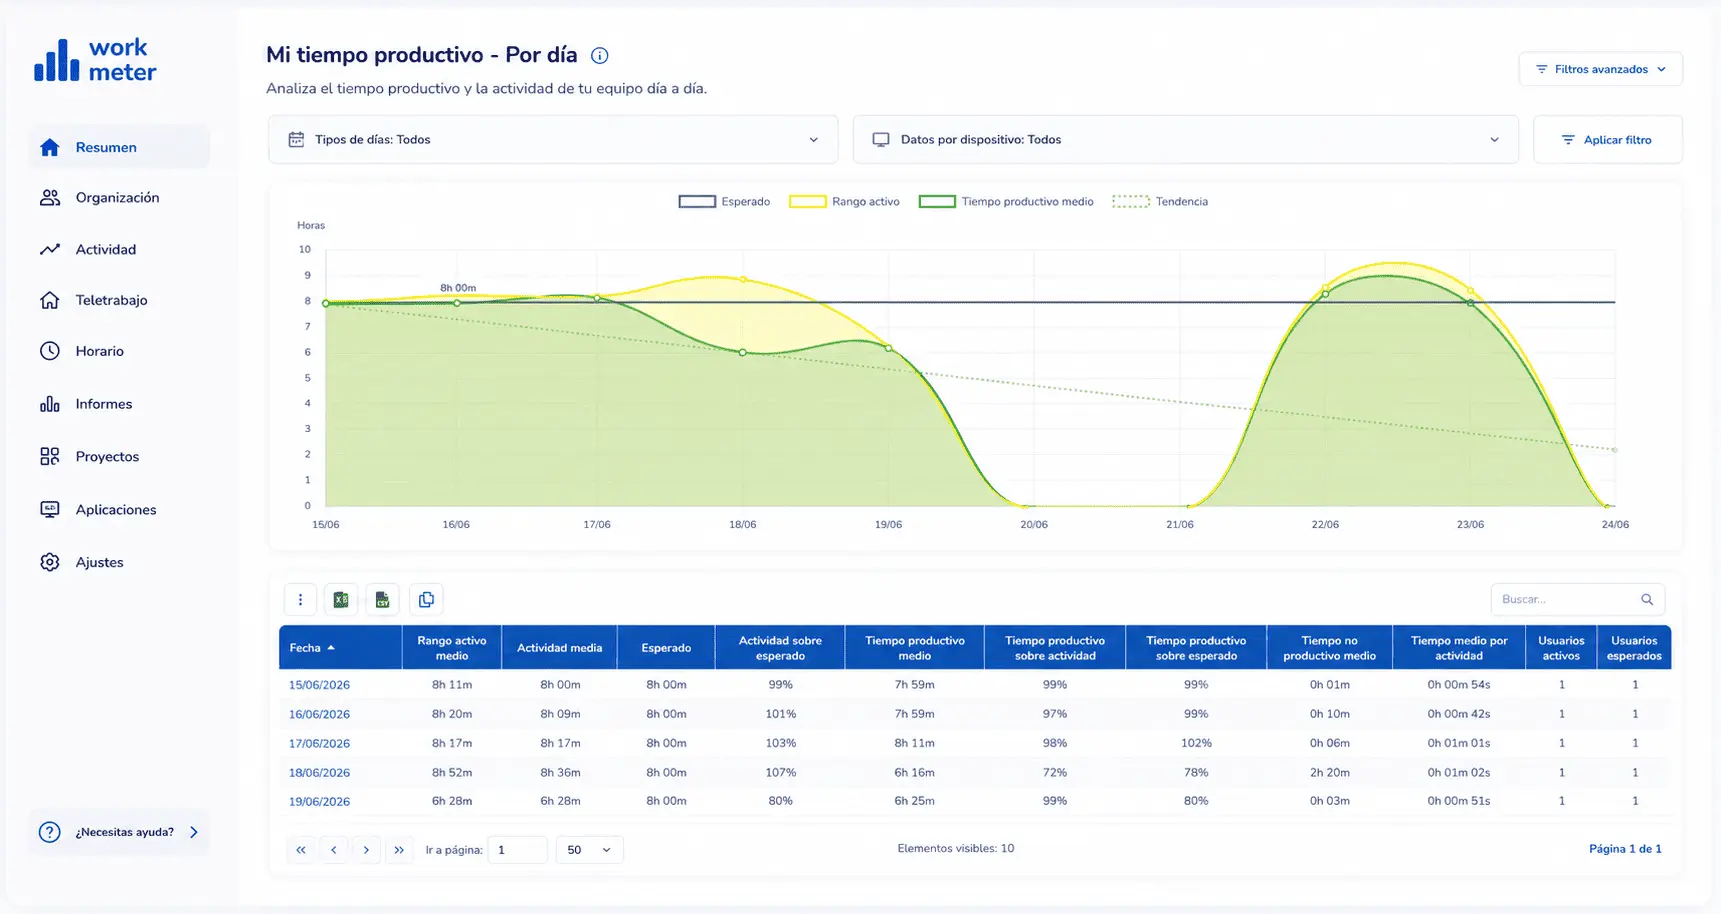Export table as CSV icon
1721x914 pixels.
382,600
